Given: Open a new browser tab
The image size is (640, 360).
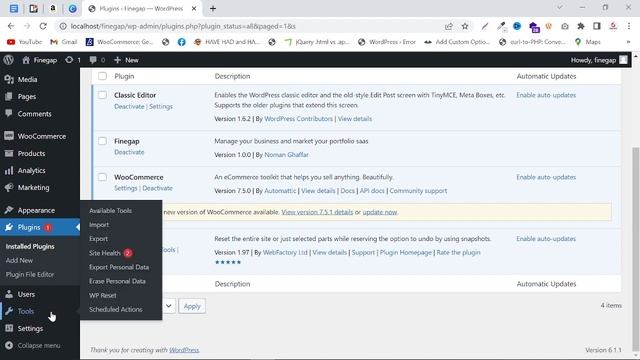Looking at the screenshot, I should click(x=213, y=9).
